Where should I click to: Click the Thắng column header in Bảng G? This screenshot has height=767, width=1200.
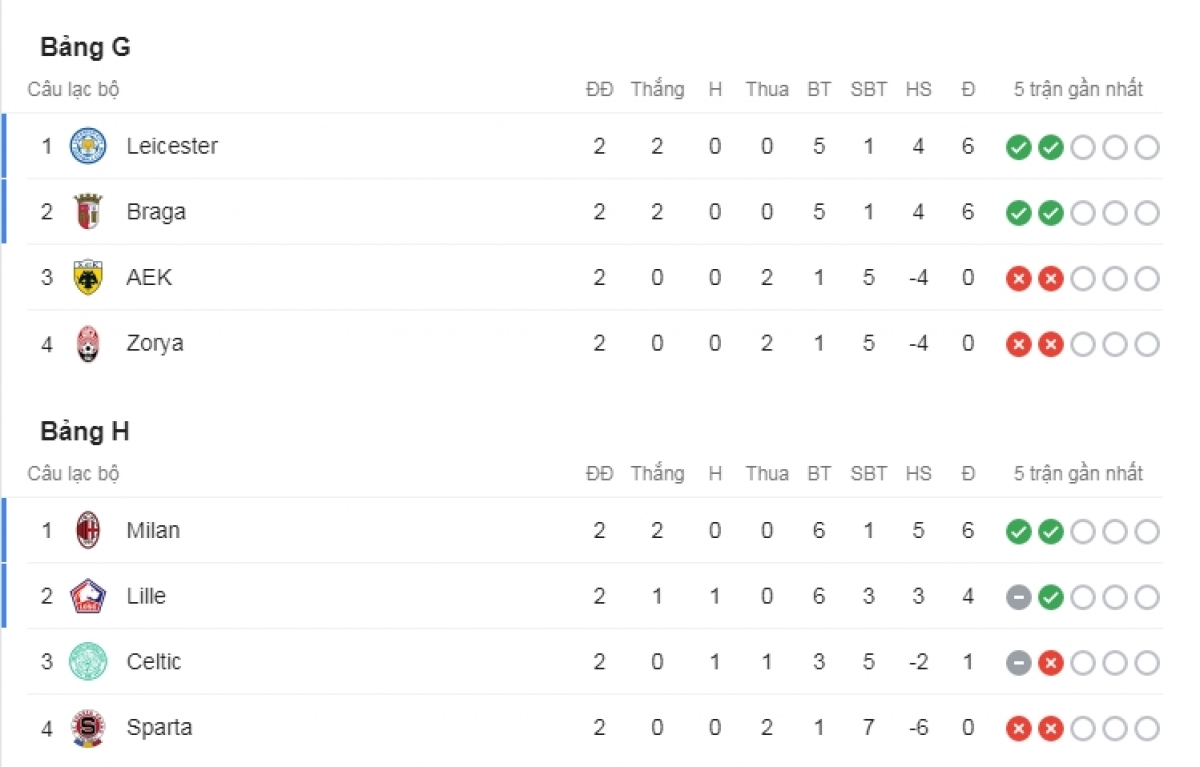[657, 89]
